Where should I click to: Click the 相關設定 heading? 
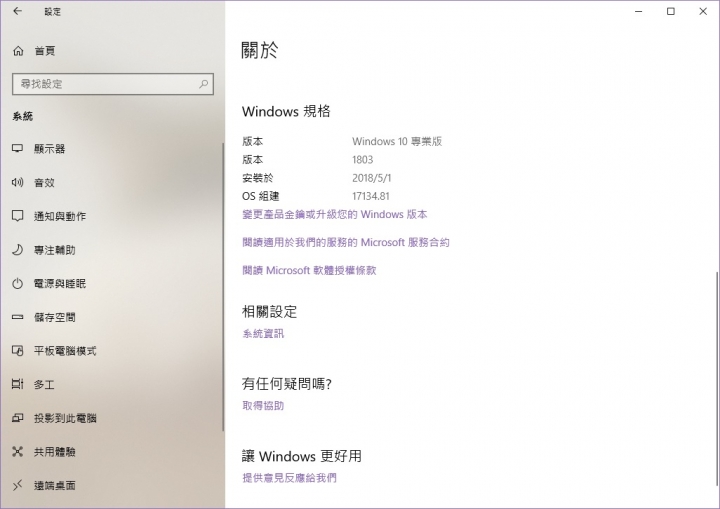click(270, 312)
